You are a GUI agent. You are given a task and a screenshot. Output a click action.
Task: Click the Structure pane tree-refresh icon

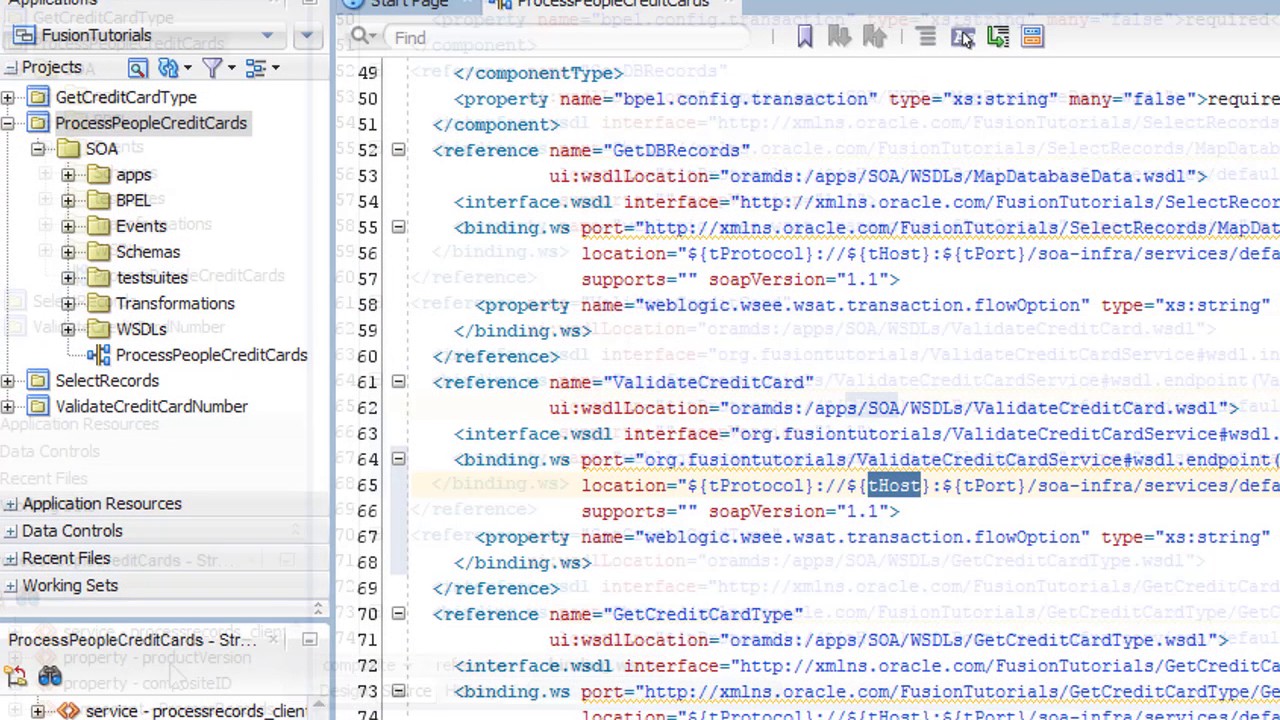pos(15,678)
